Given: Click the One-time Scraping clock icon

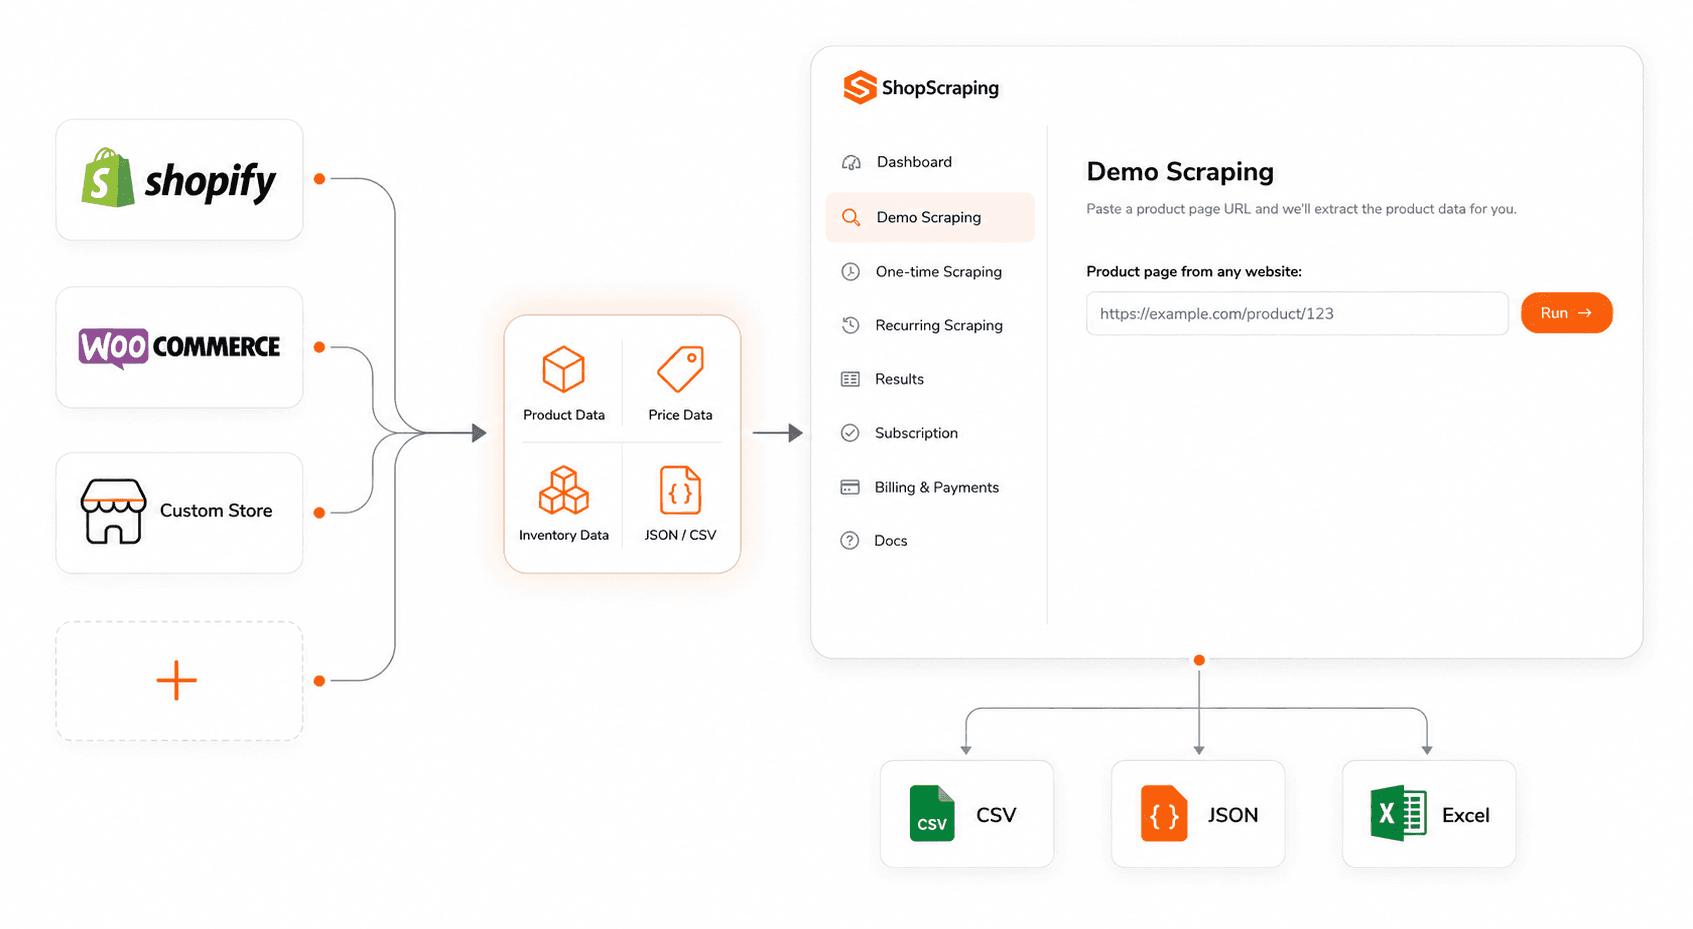Looking at the screenshot, I should click(x=850, y=272).
